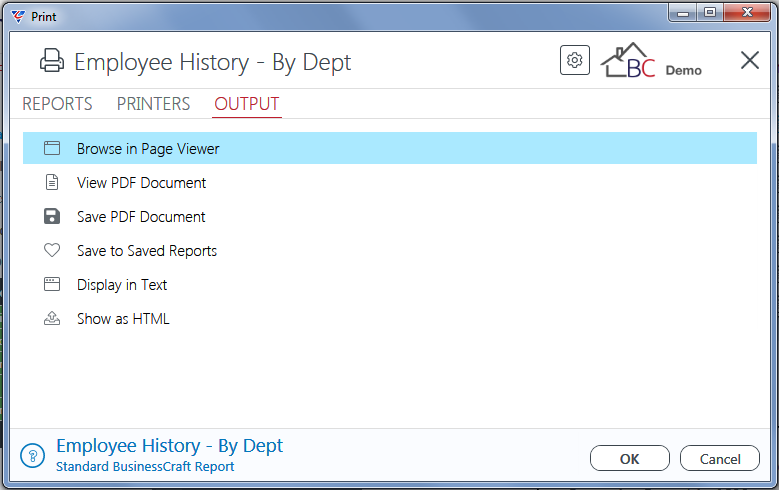Close the dialog with the large X
The image size is (779, 490).
point(750,60)
